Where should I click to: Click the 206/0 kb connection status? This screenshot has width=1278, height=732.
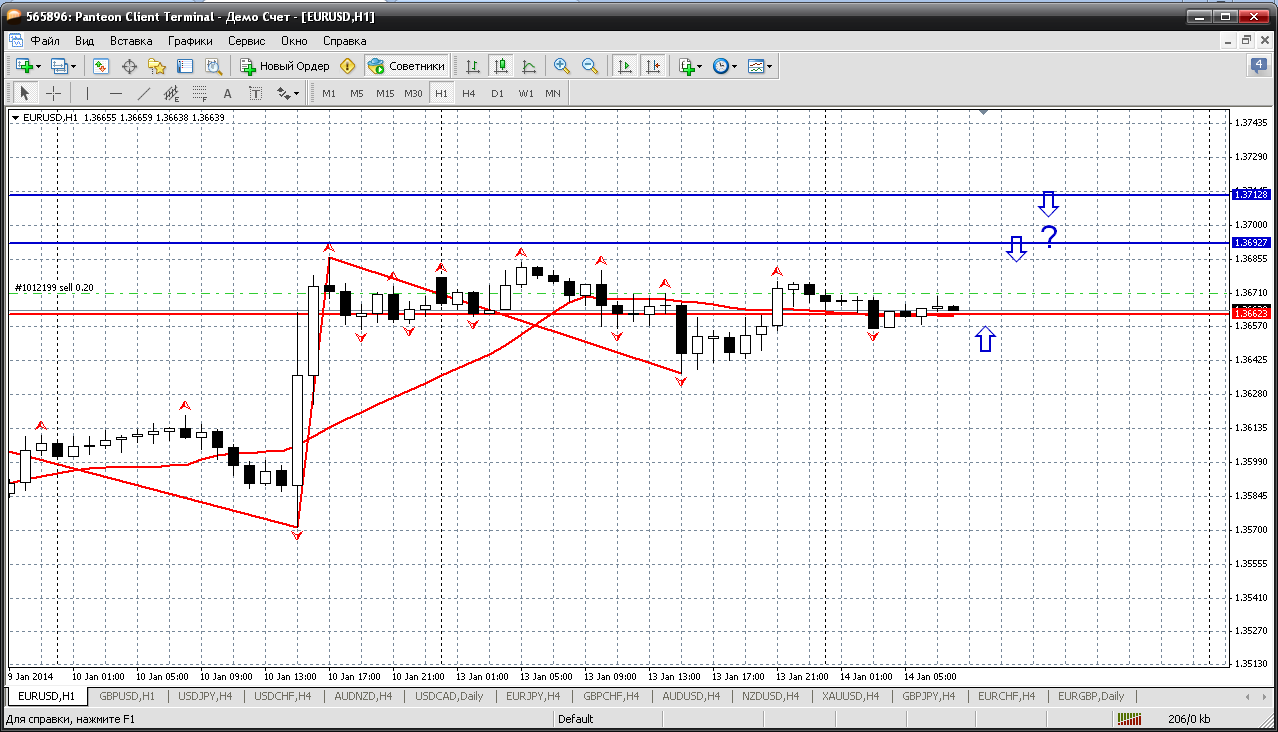[1188, 719]
